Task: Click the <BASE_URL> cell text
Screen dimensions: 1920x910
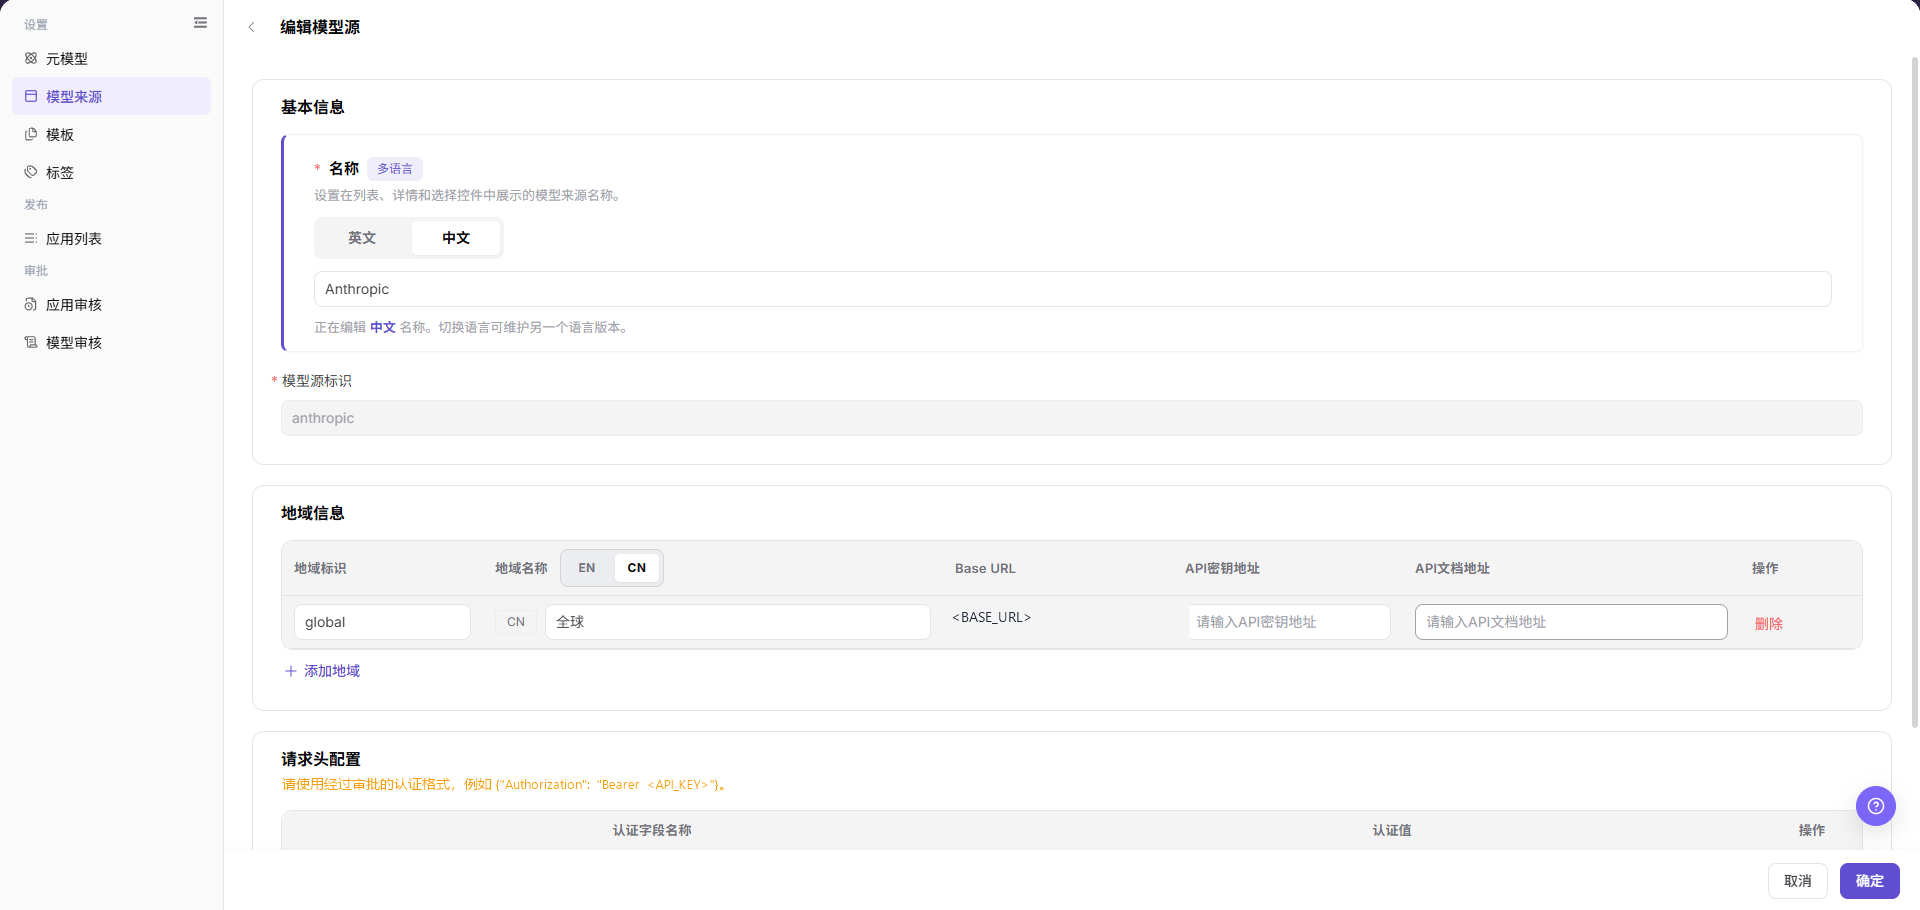Action: (991, 618)
